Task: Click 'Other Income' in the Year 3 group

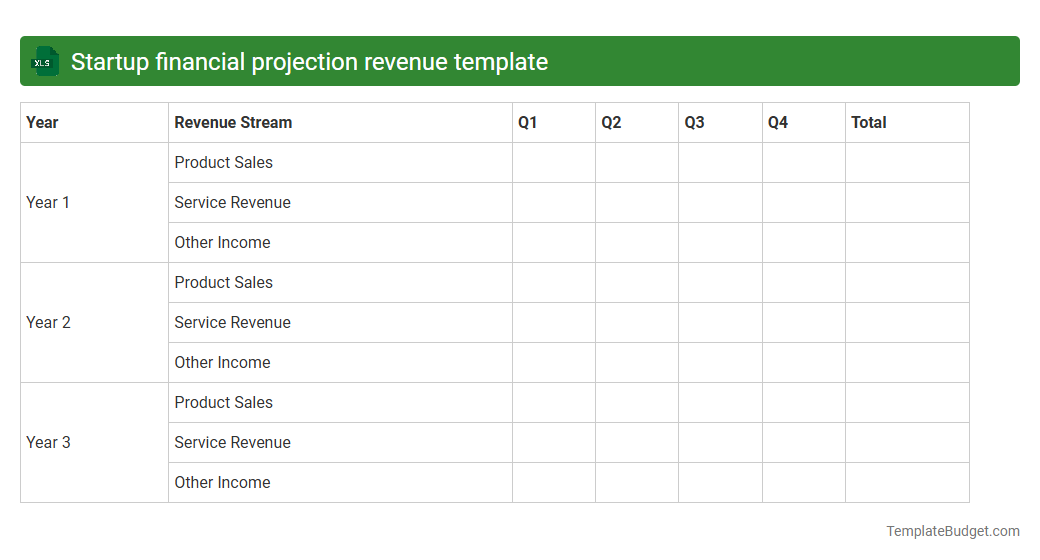Action: 340,482
